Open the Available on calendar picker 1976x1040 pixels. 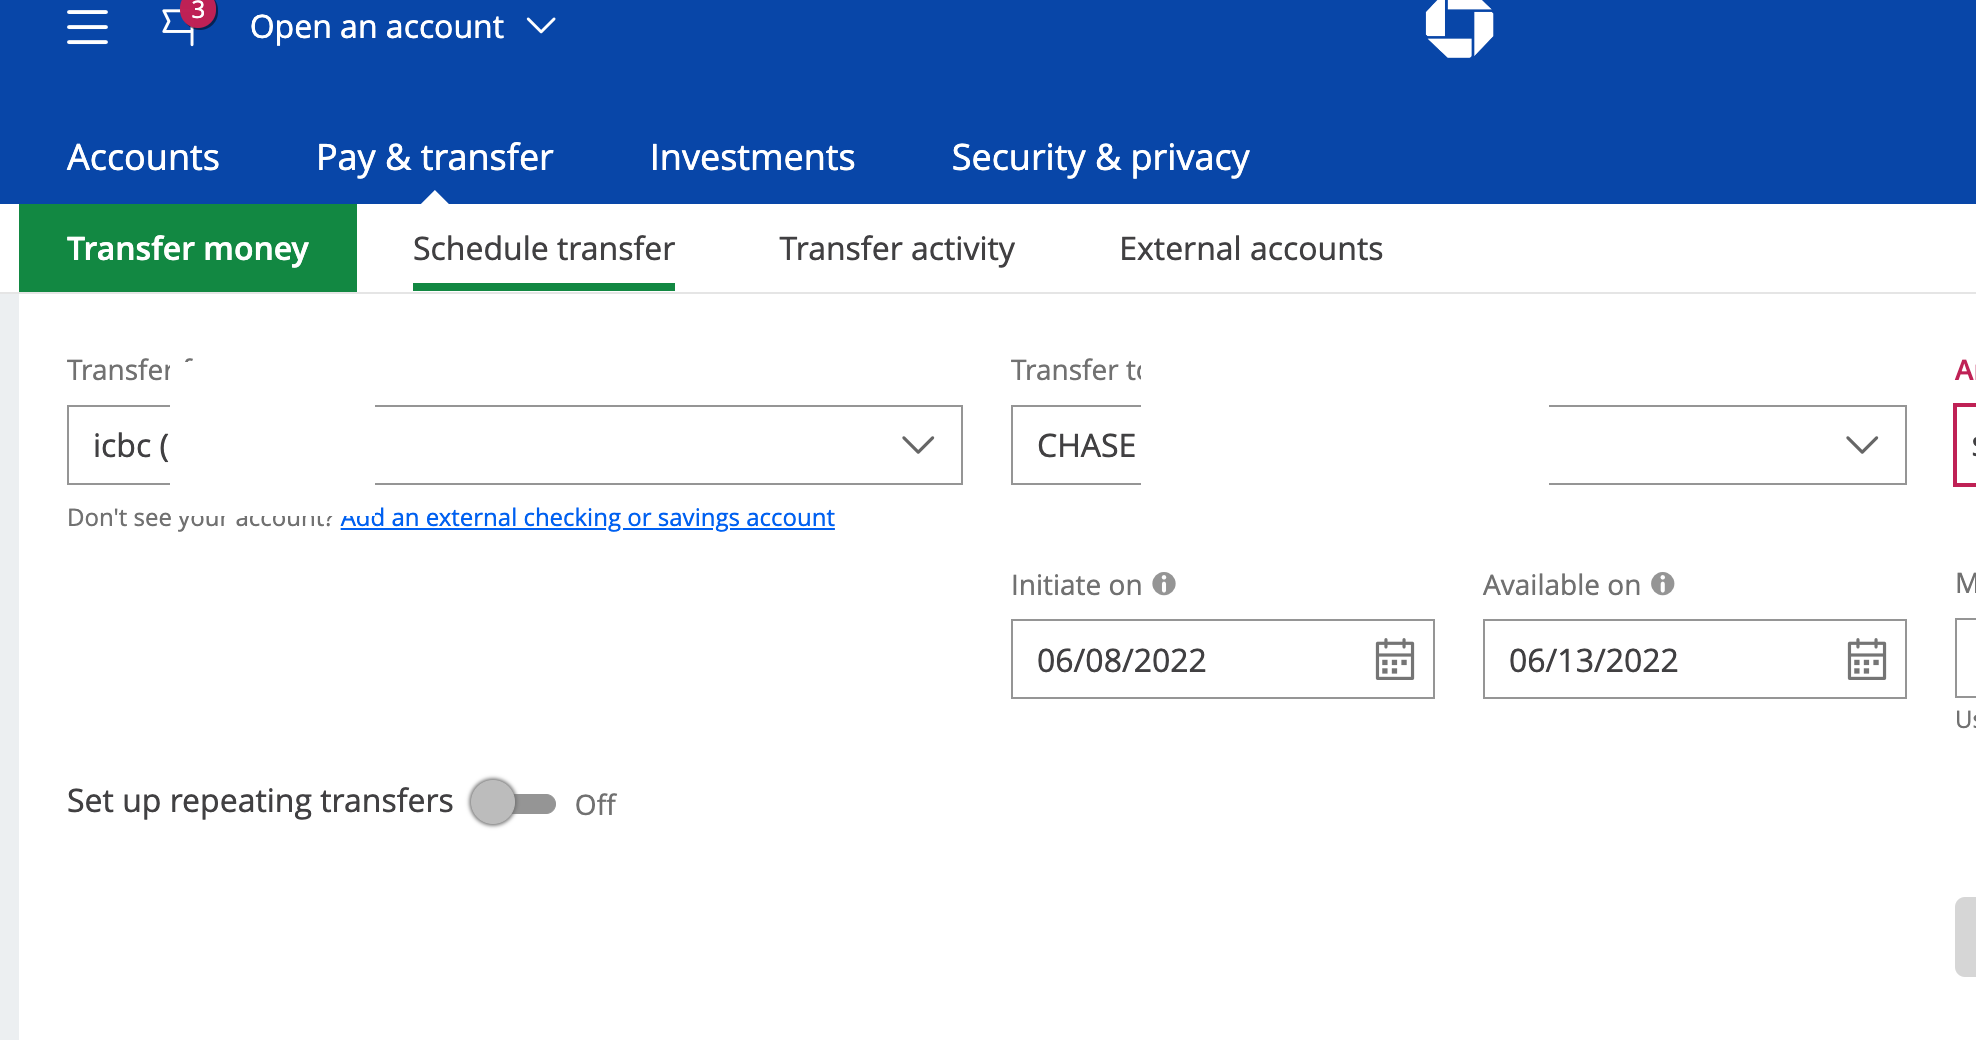coord(1866,660)
